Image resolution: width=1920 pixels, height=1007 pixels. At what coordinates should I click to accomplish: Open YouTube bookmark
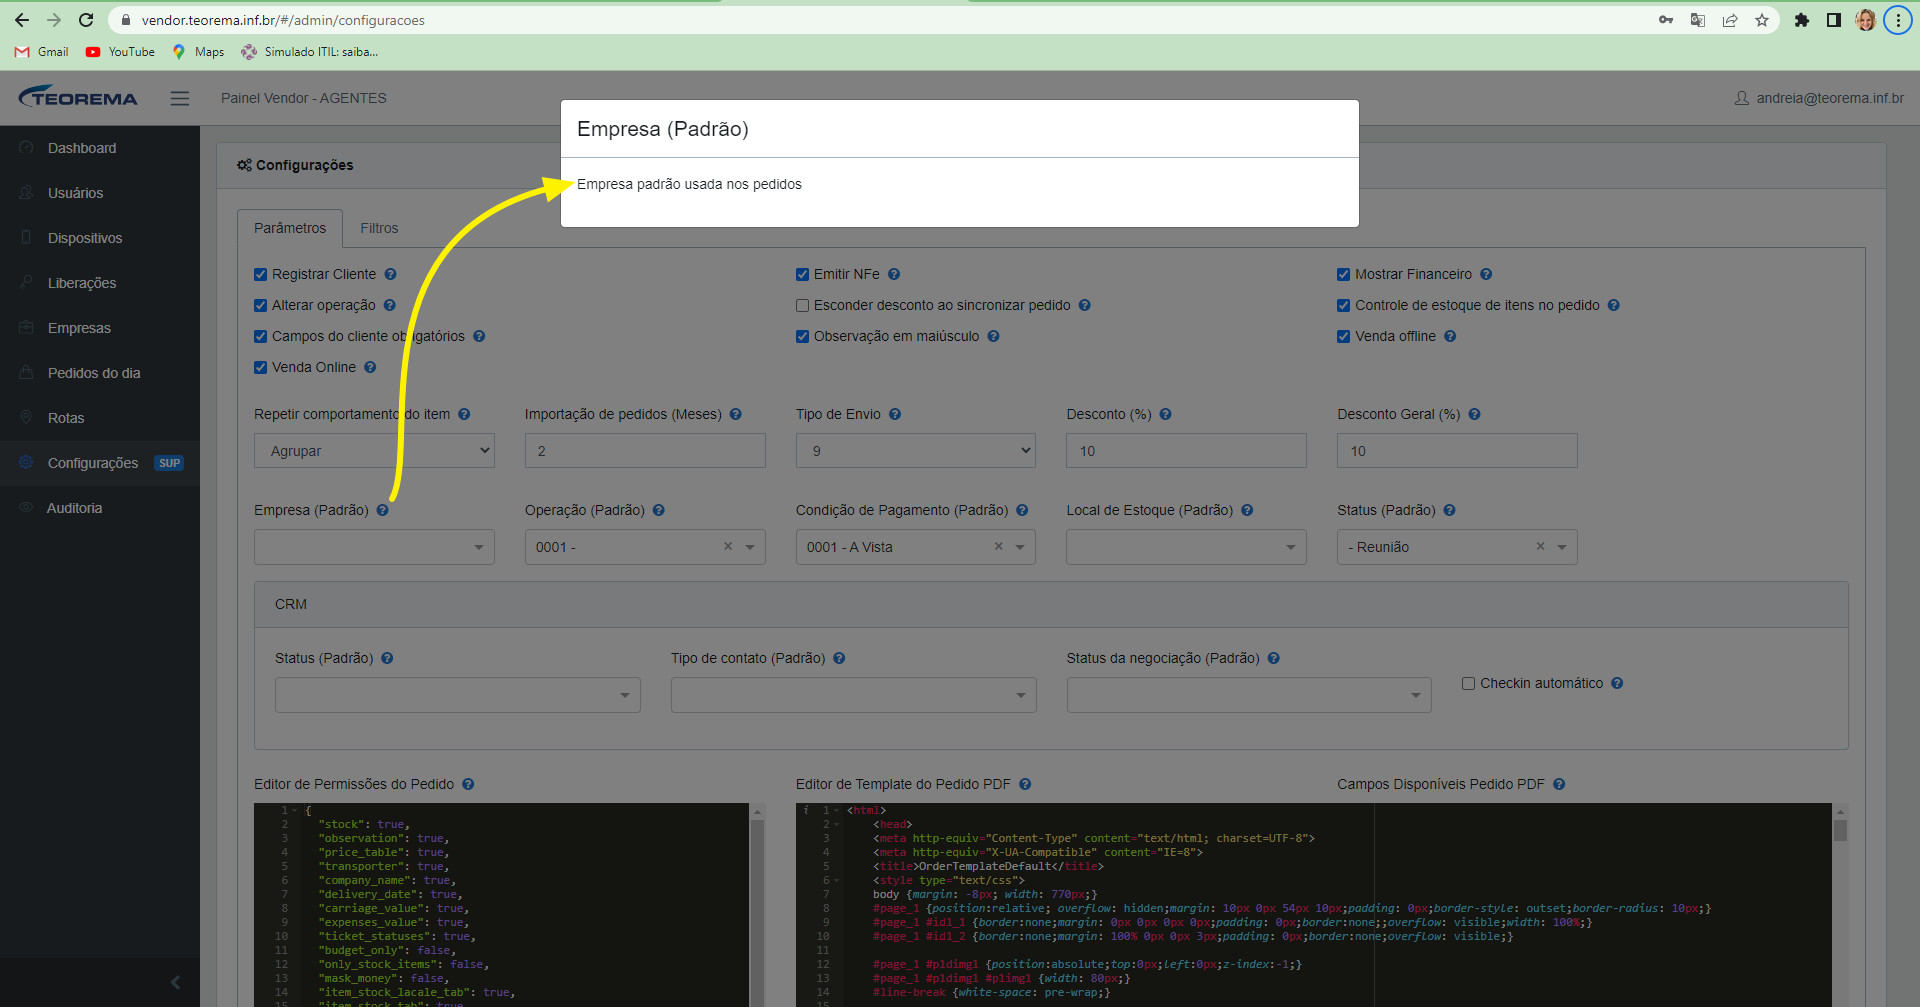120,52
